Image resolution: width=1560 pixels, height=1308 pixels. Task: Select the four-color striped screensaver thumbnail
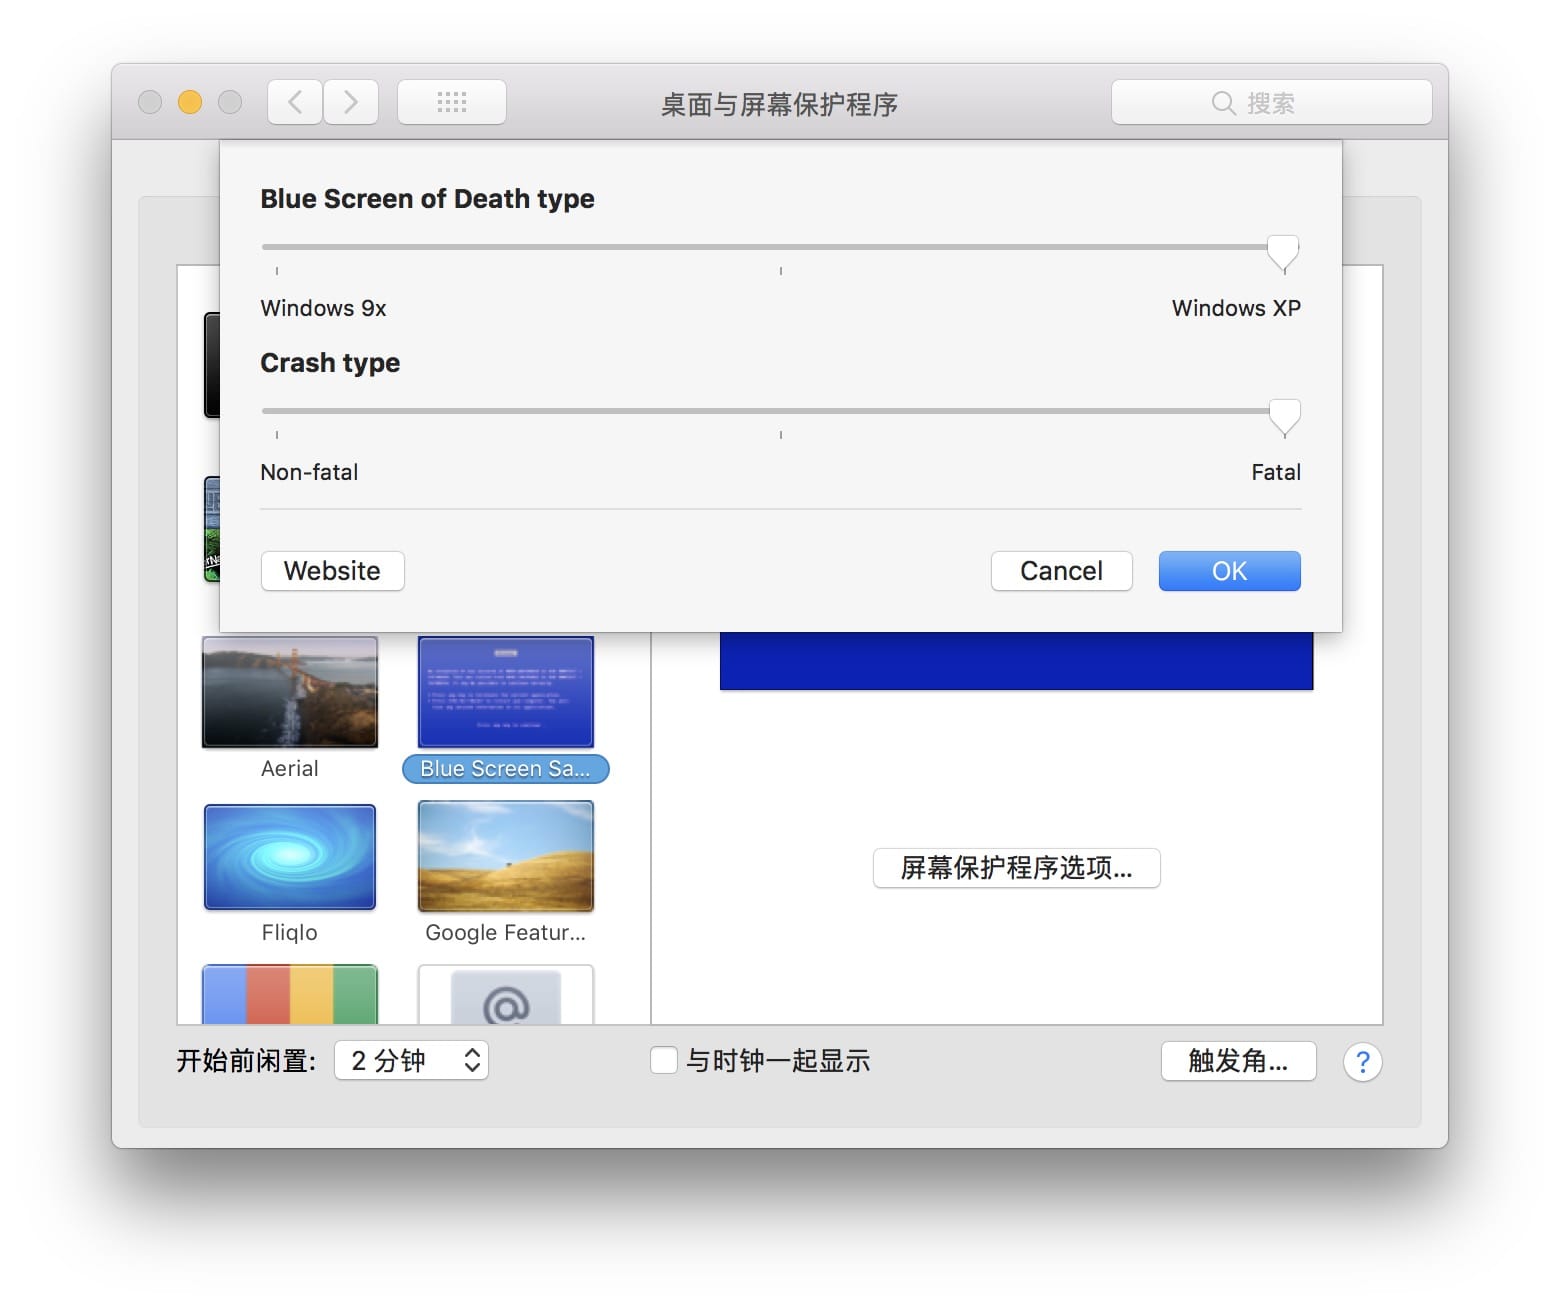pos(290,995)
